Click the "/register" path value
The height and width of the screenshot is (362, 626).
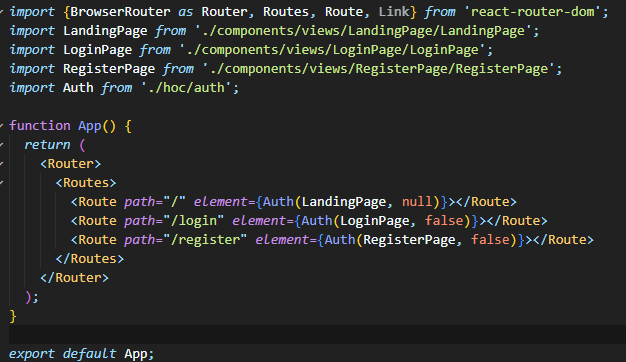205,240
